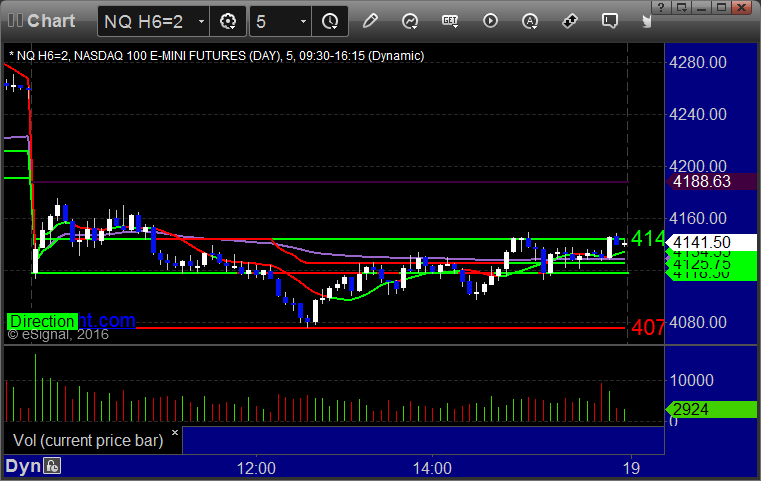Viewport: 761px width, 481px height.
Task: Open symbol settings gear next to NQ H6=2
Action: click(x=229, y=20)
